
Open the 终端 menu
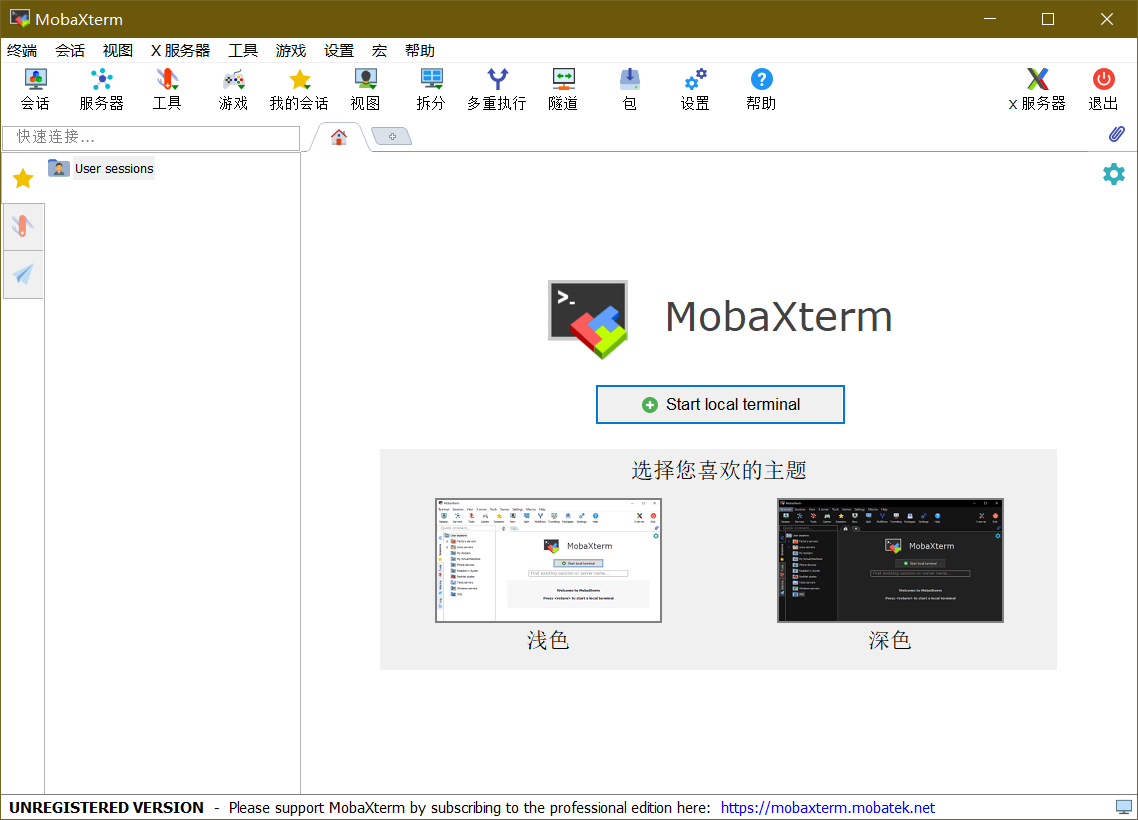(x=22, y=51)
